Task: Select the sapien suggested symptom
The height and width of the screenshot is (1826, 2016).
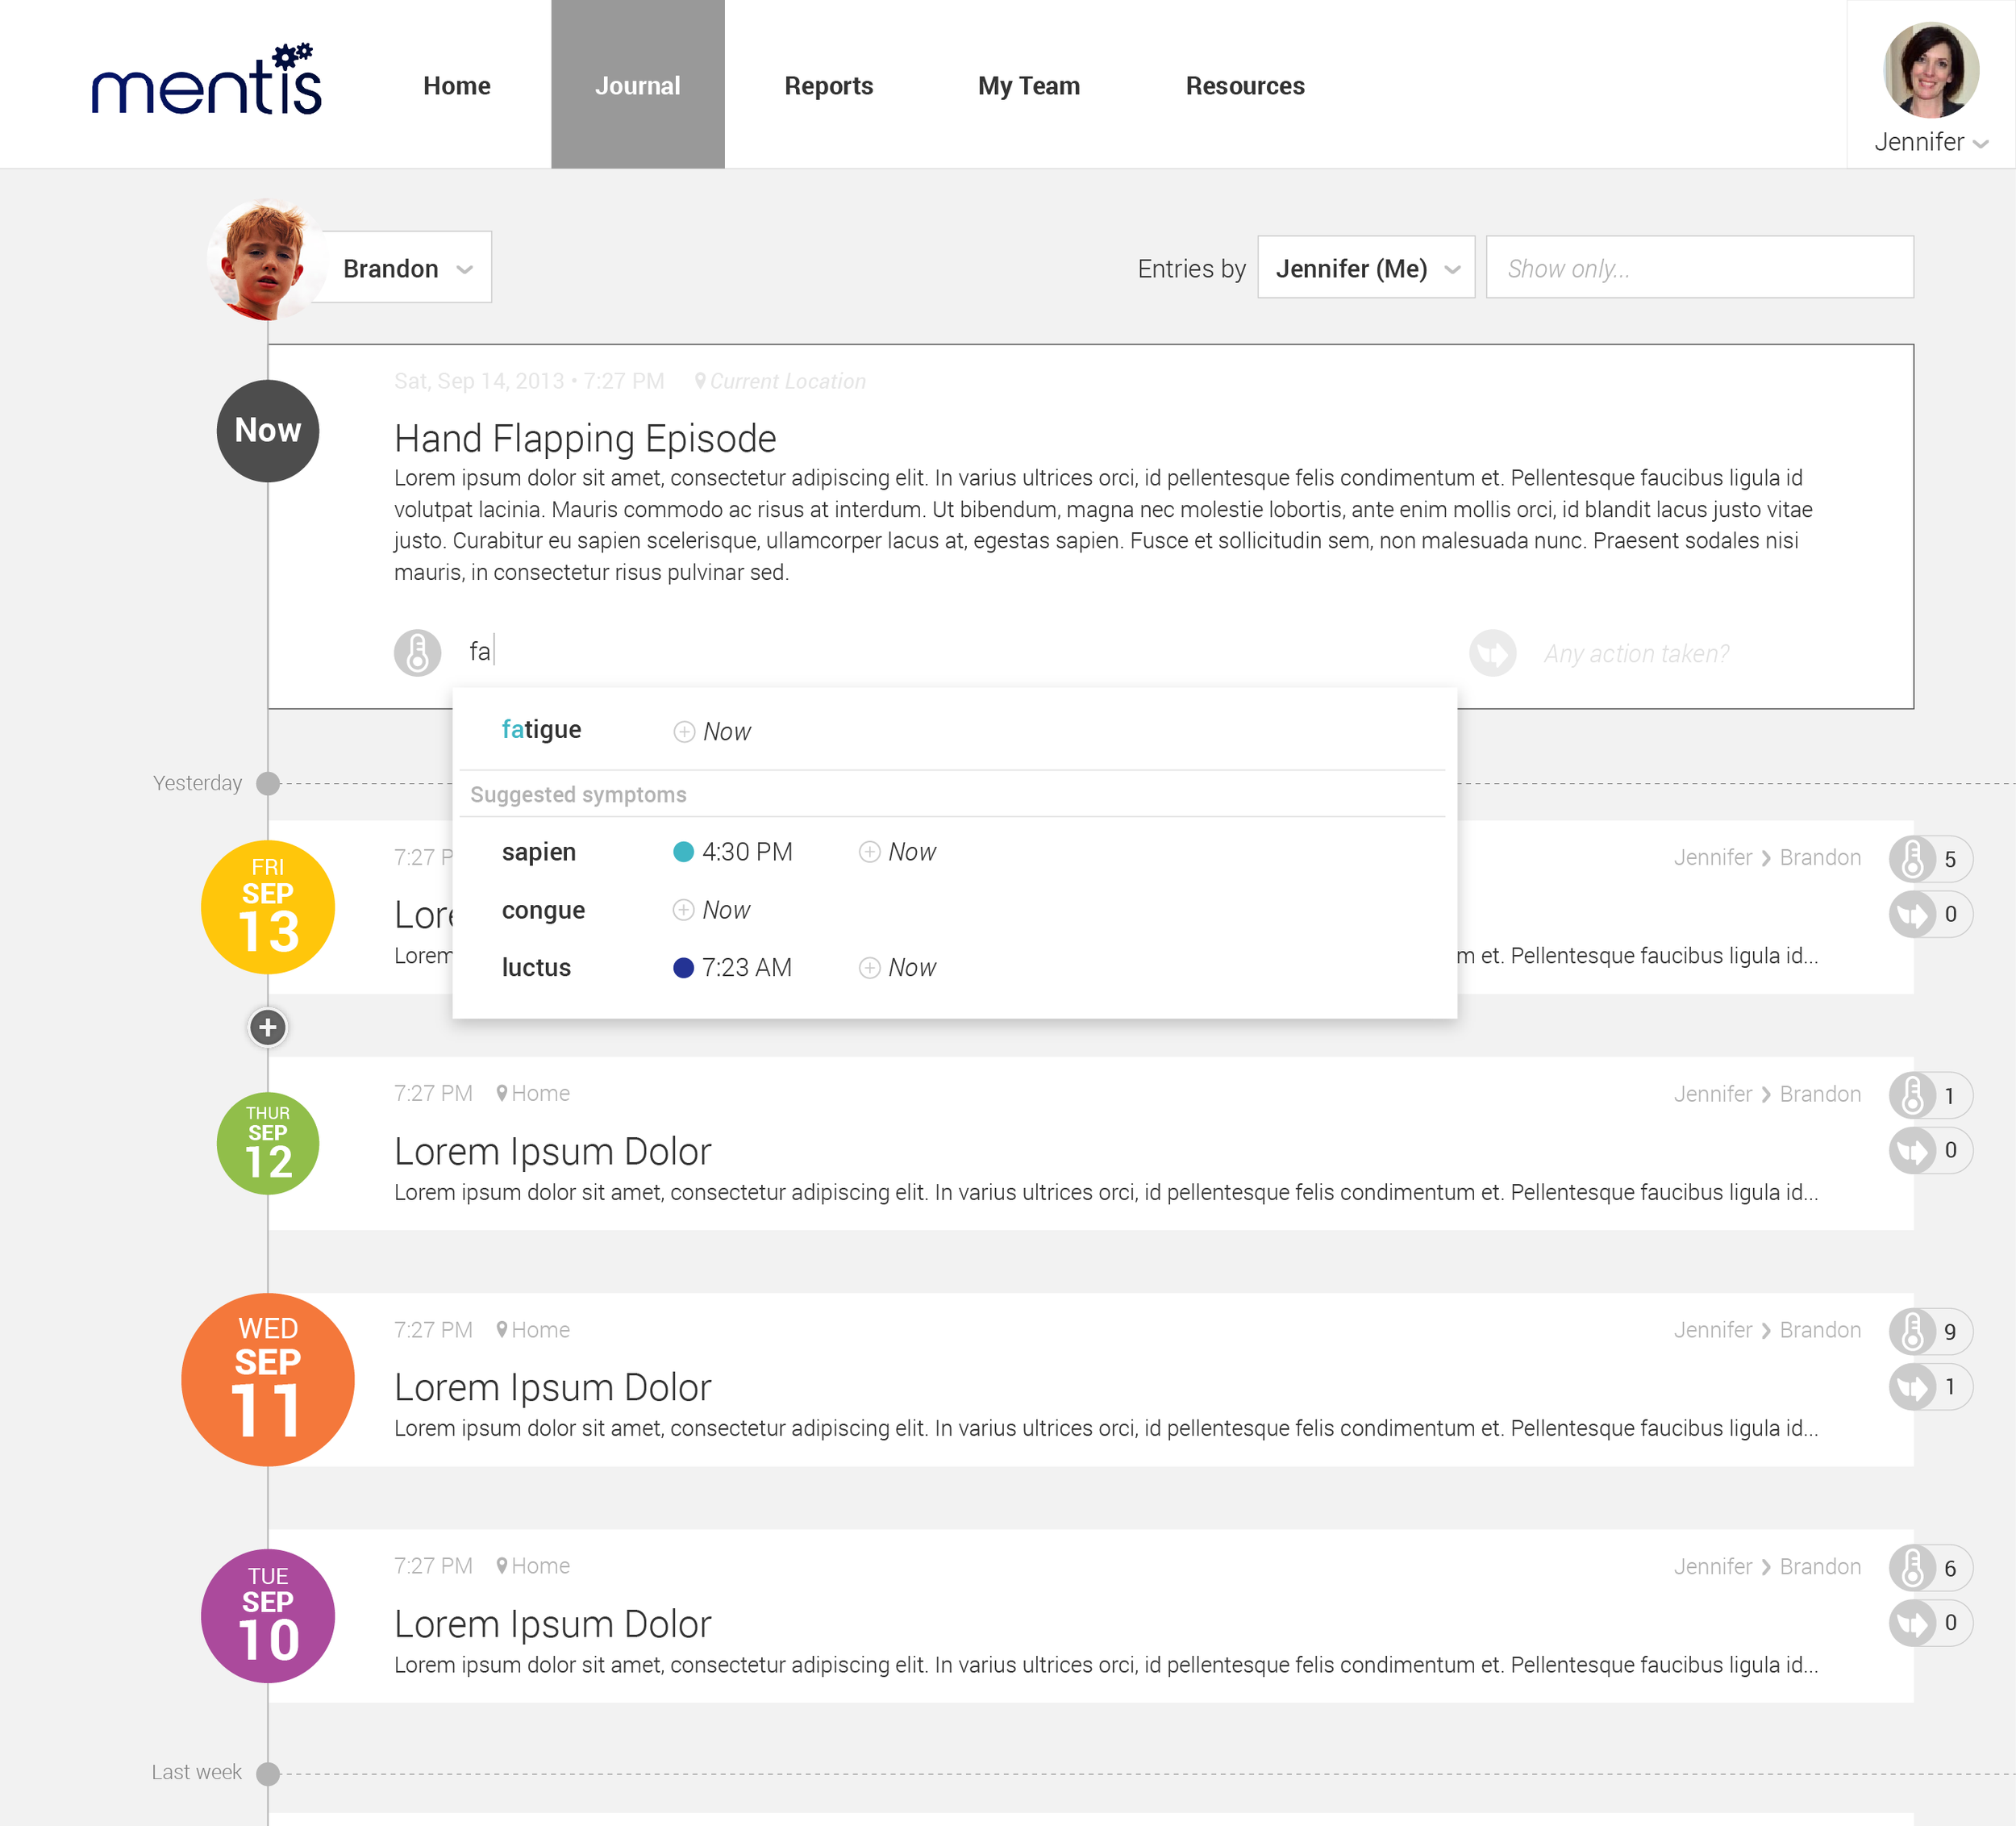Action: (538, 852)
